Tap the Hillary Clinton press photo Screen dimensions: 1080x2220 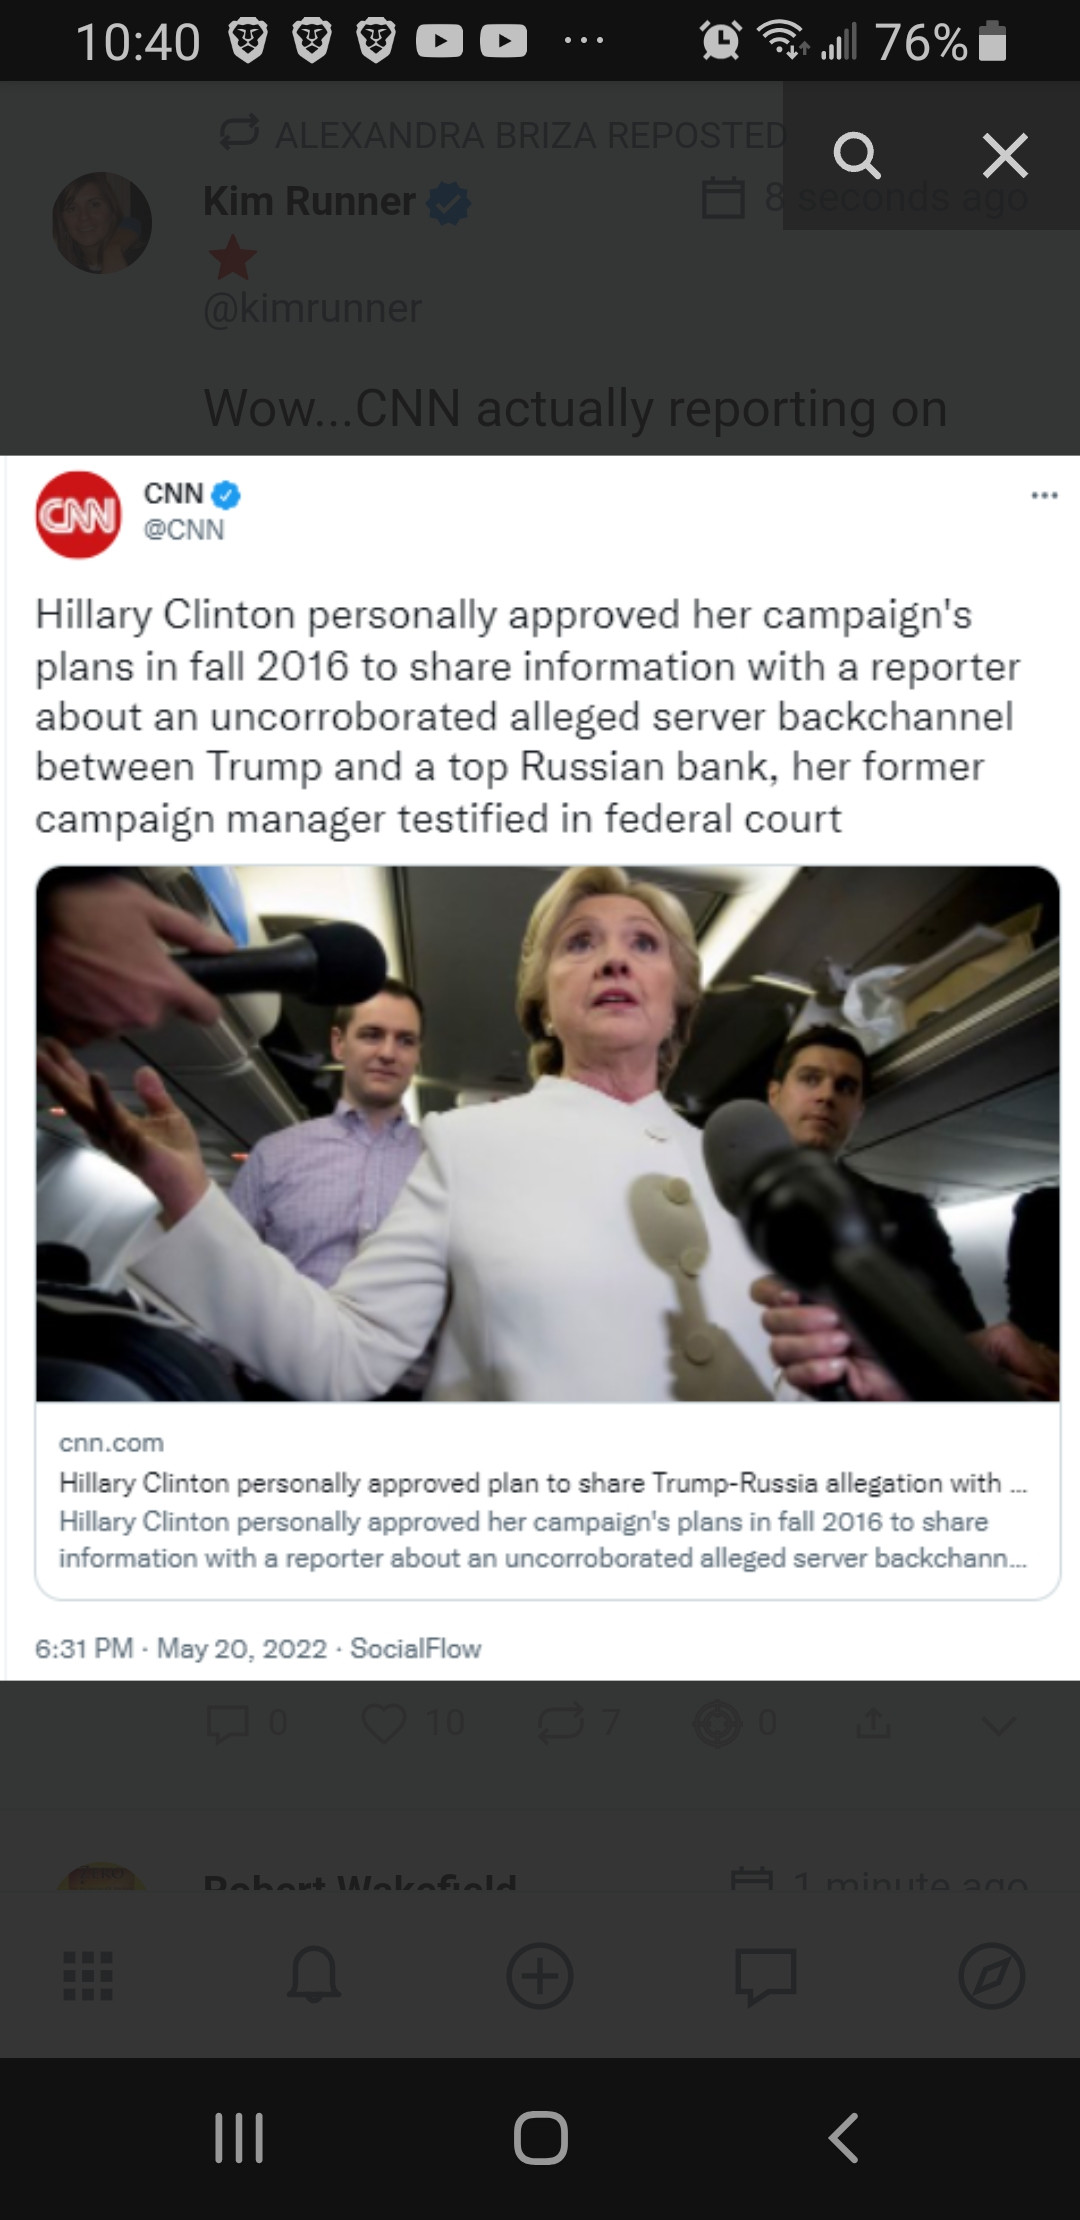548,1133
